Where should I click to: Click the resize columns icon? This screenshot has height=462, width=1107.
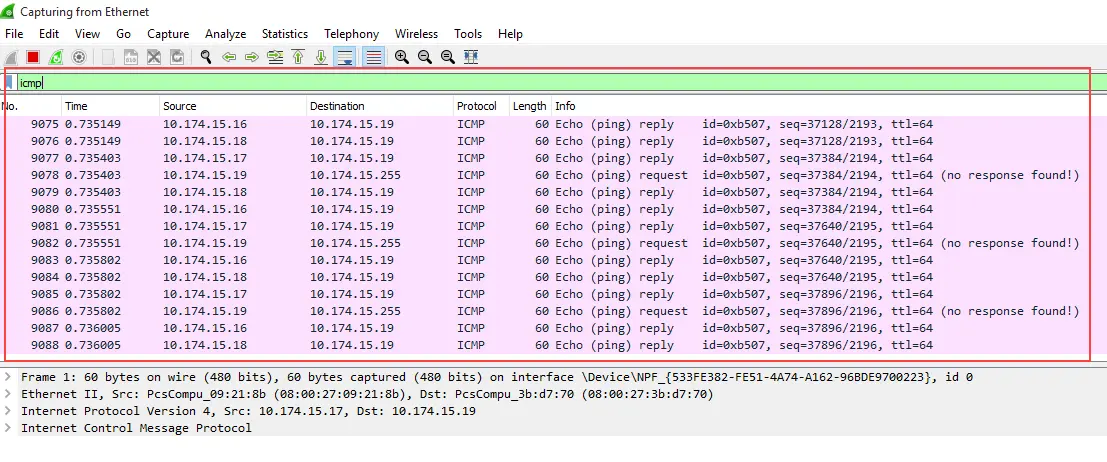(x=471, y=57)
